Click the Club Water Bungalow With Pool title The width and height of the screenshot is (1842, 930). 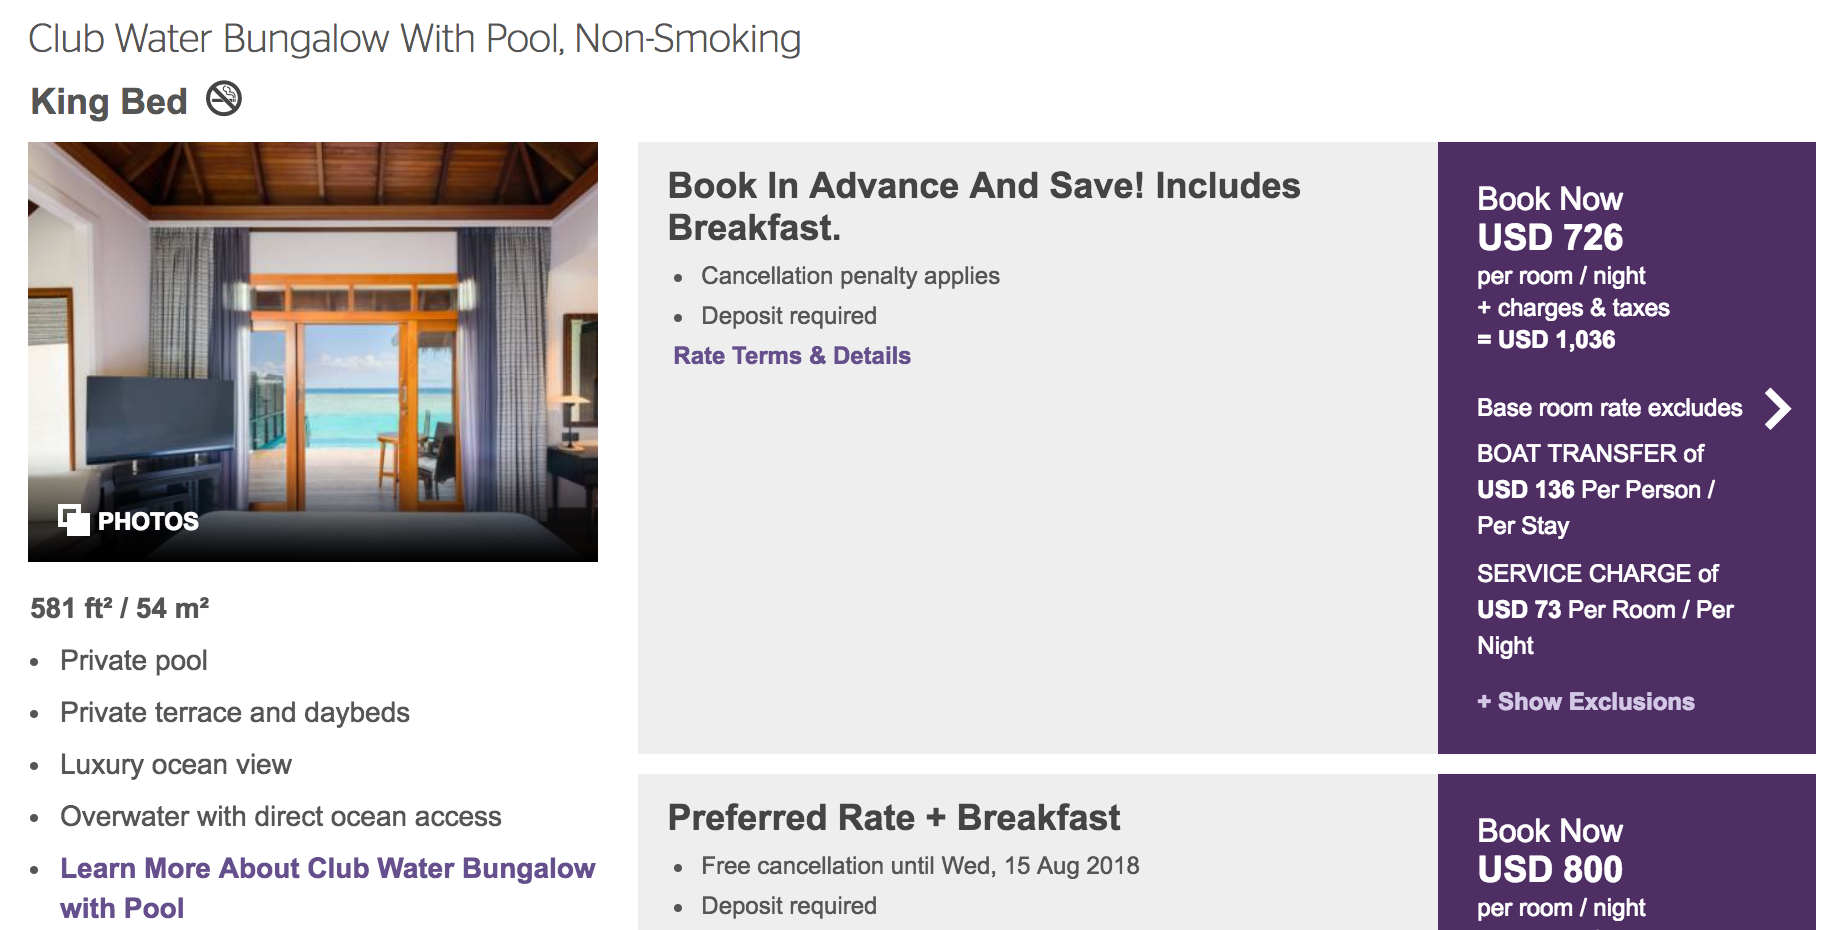click(x=414, y=39)
